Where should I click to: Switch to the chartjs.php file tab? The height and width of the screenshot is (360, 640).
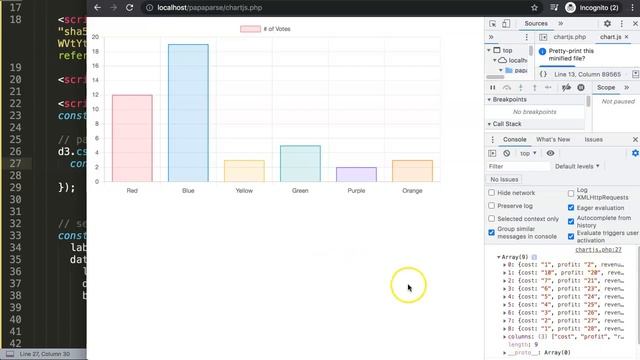pos(569,37)
